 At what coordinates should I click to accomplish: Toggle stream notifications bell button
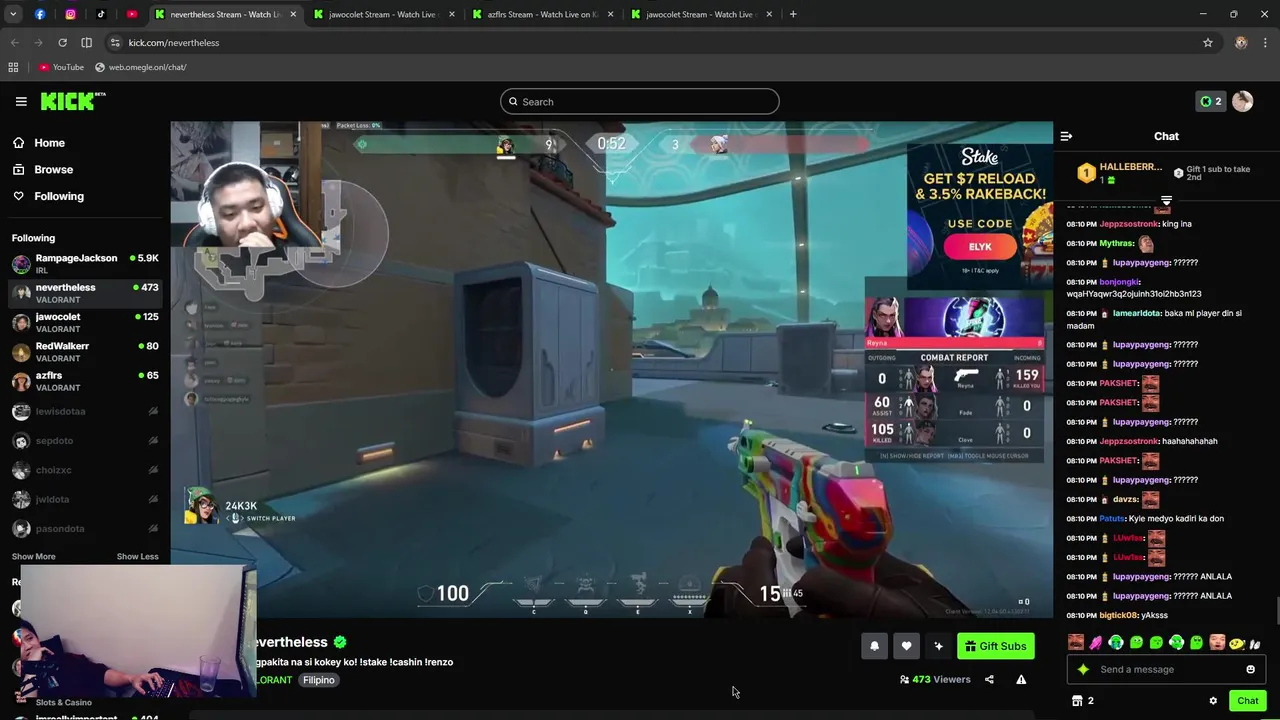pyautogui.click(x=874, y=646)
